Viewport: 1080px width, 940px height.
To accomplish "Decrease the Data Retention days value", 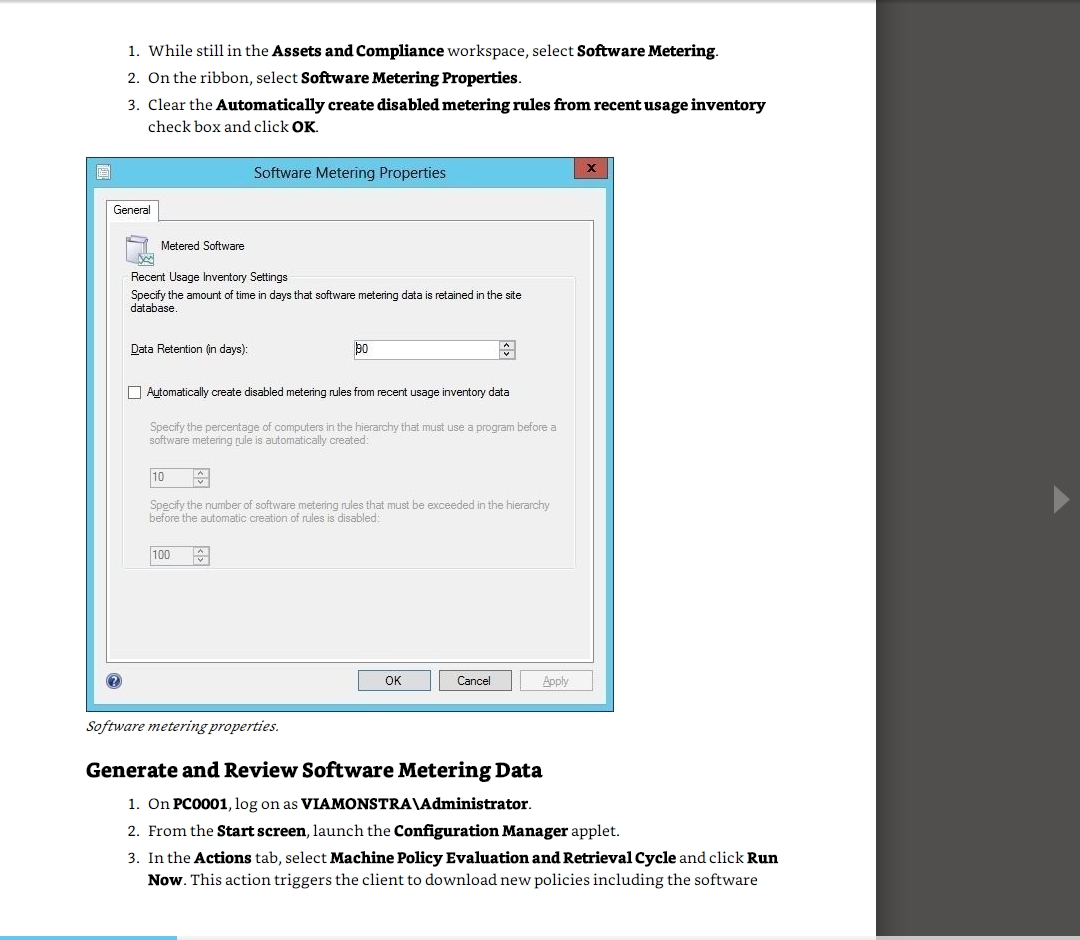I will point(507,354).
